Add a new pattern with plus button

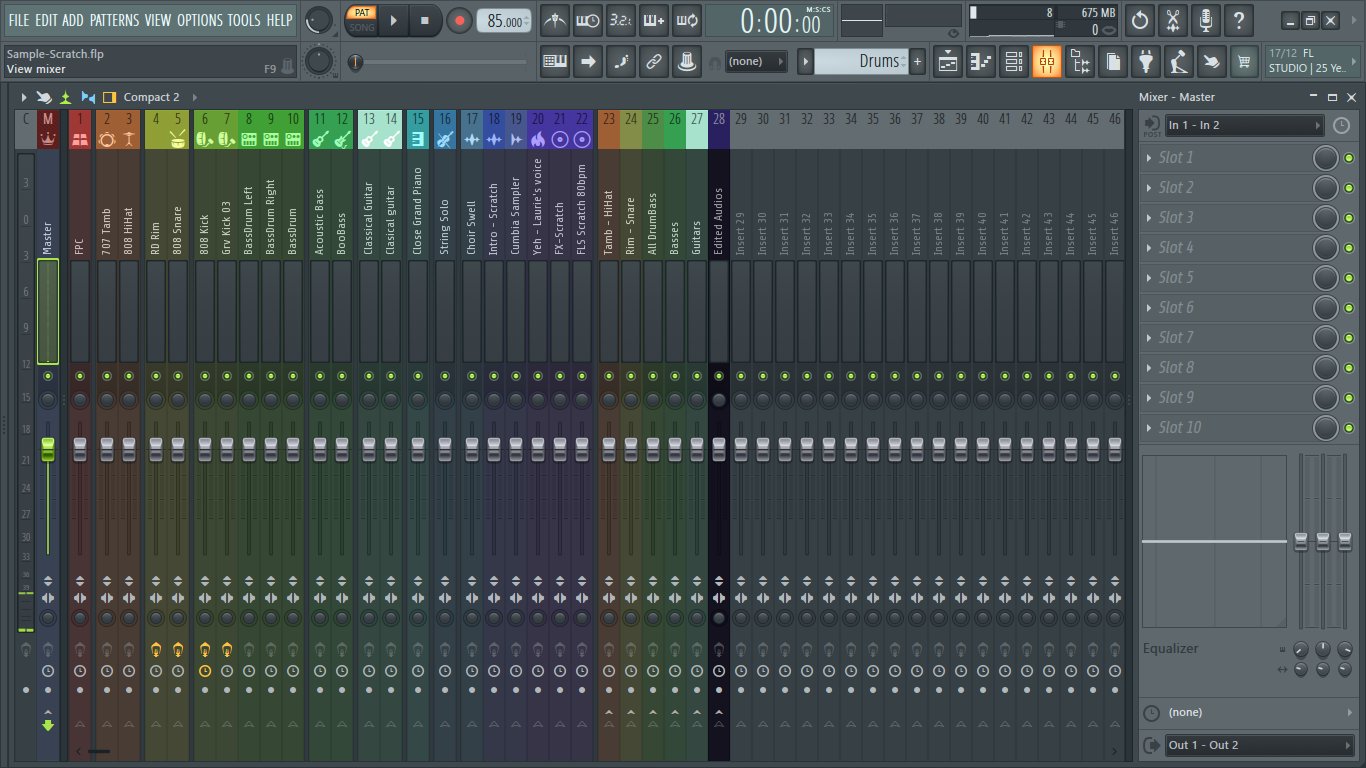point(917,62)
